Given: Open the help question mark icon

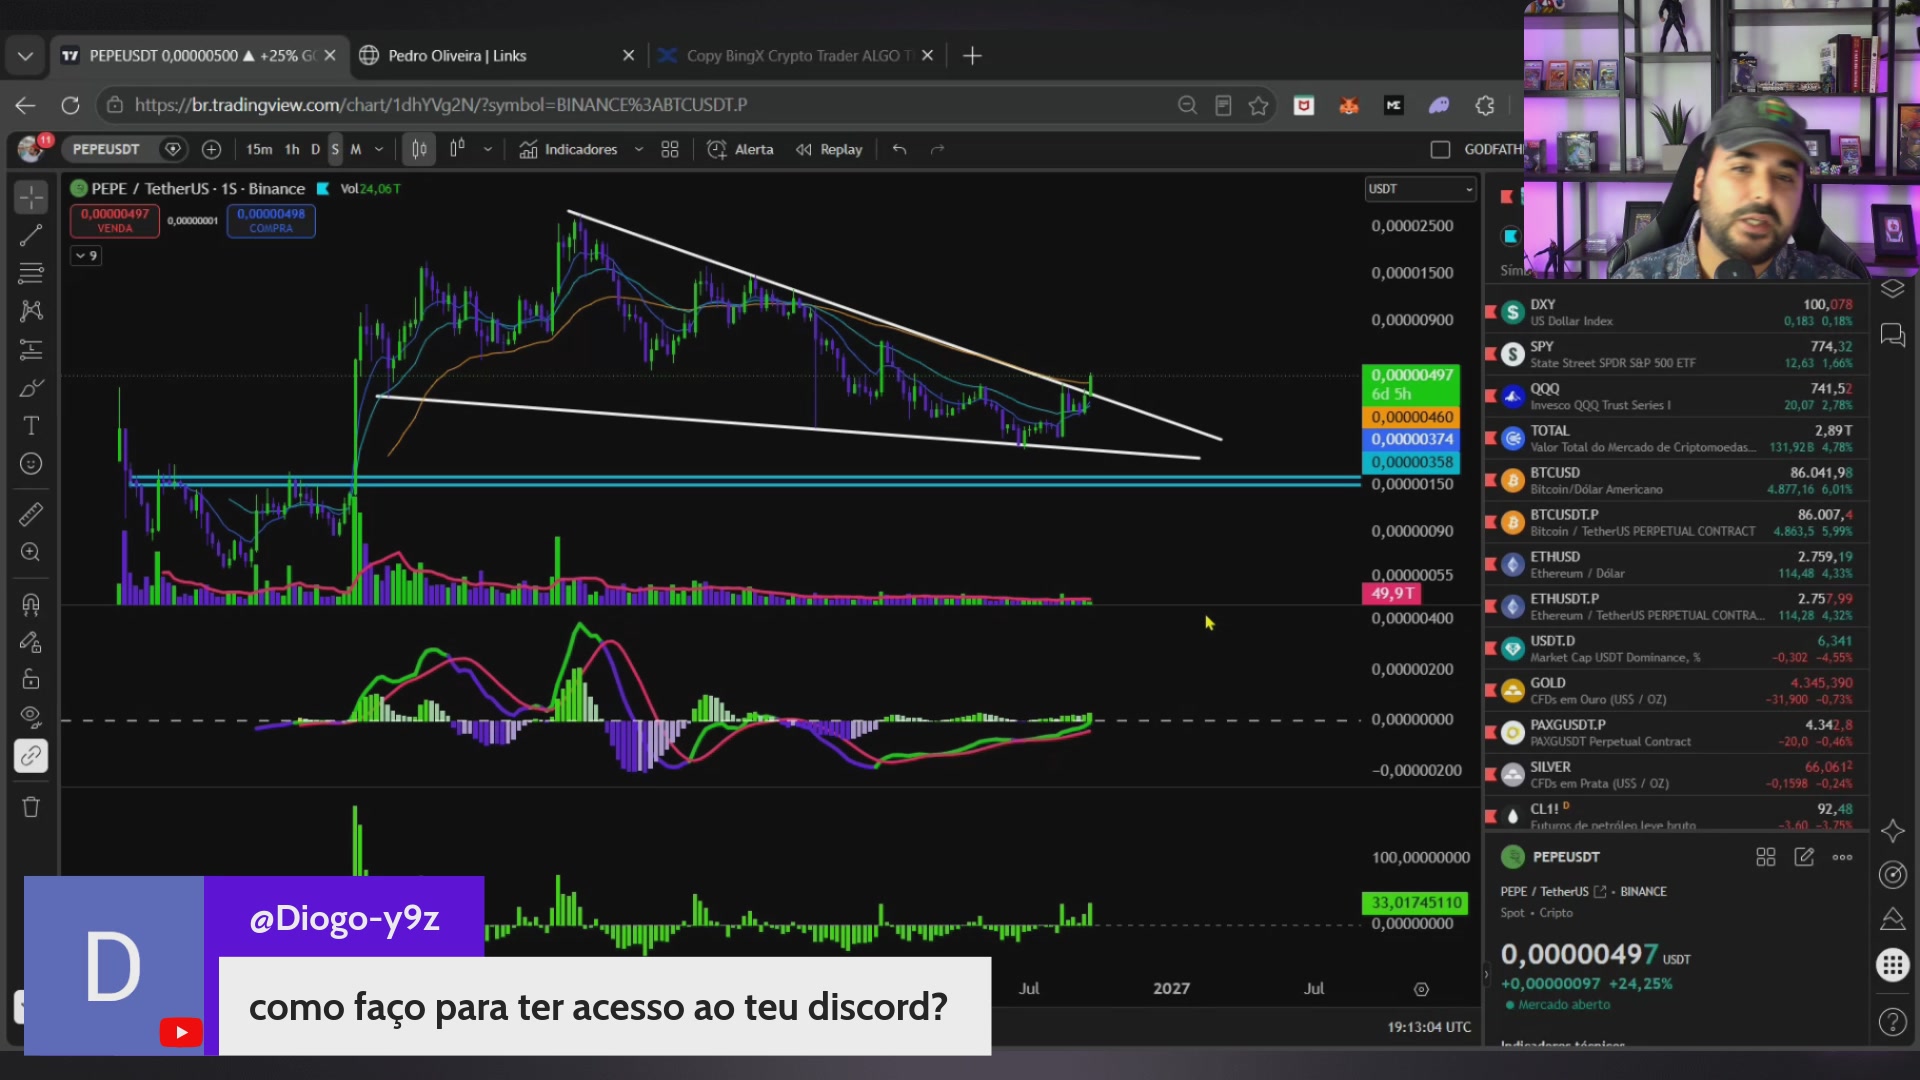Looking at the screenshot, I should tap(1893, 1022).
